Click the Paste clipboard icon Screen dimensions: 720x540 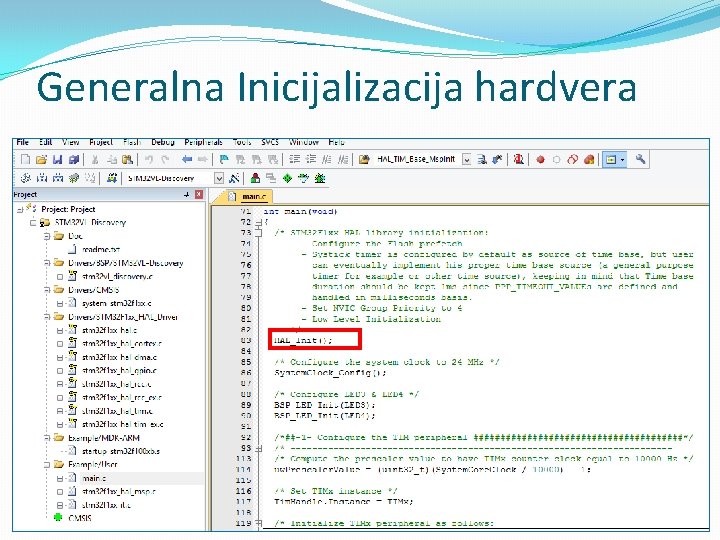click(x=127, y=159)
